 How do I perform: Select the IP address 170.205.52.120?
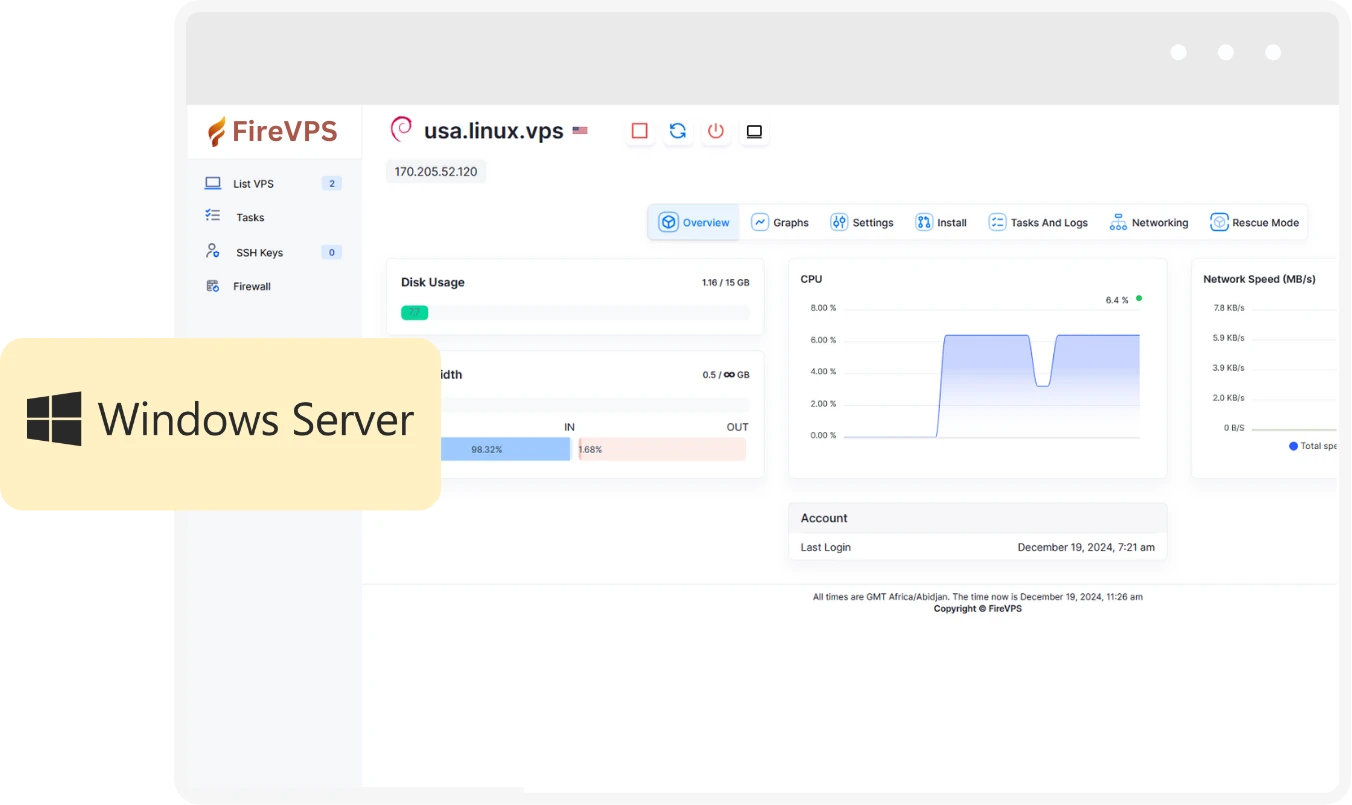coord(436,171)
